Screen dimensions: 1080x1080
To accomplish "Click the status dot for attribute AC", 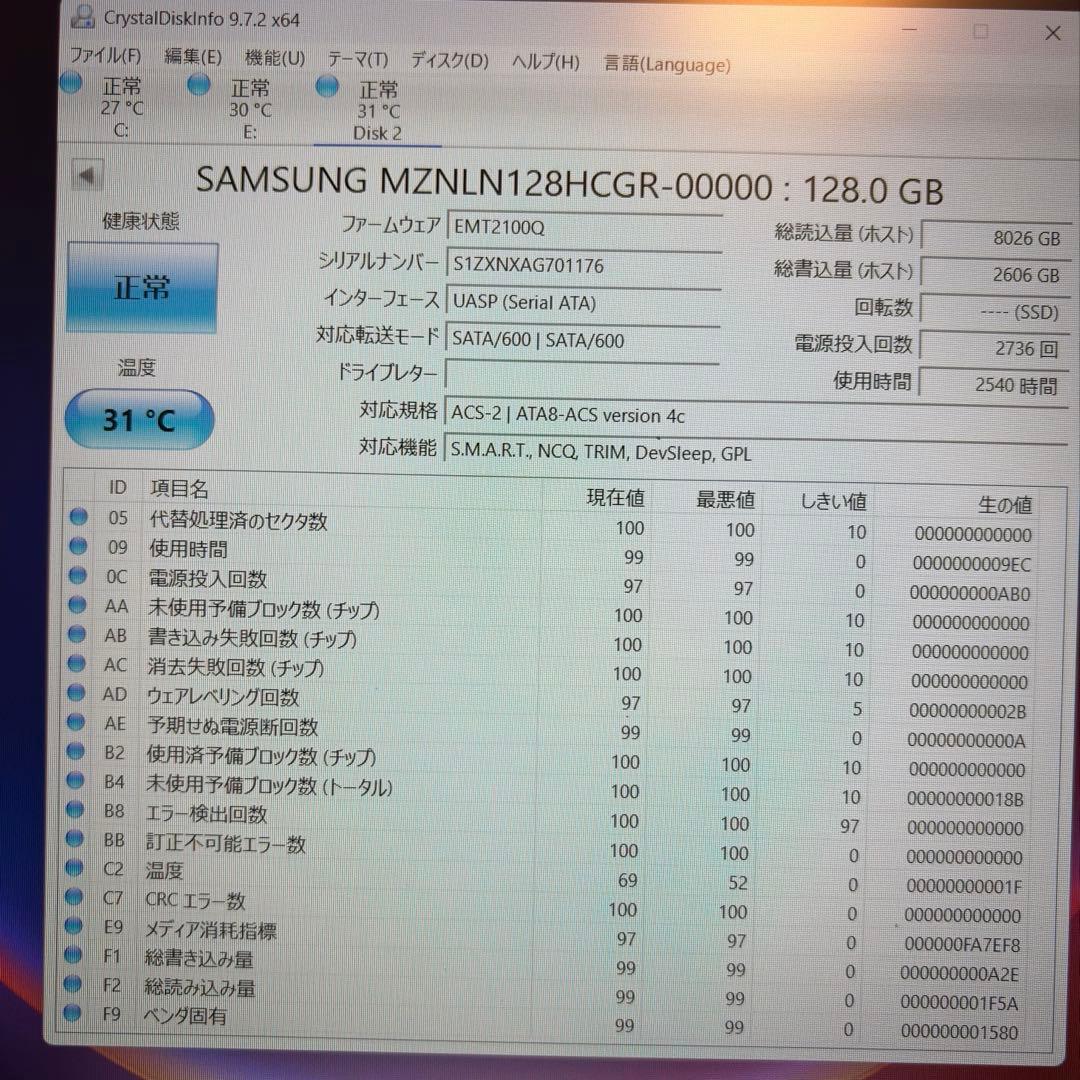I will (x=76, y=663).
